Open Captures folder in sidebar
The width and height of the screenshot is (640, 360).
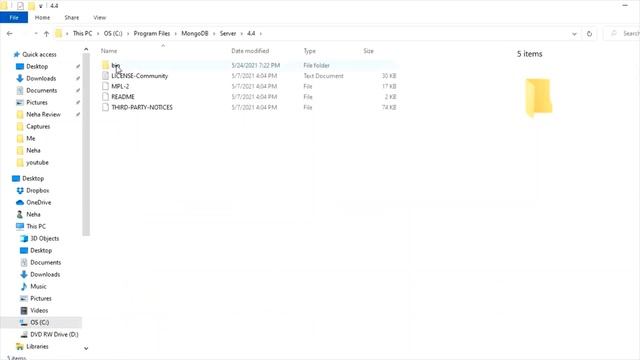coord(38,127)
